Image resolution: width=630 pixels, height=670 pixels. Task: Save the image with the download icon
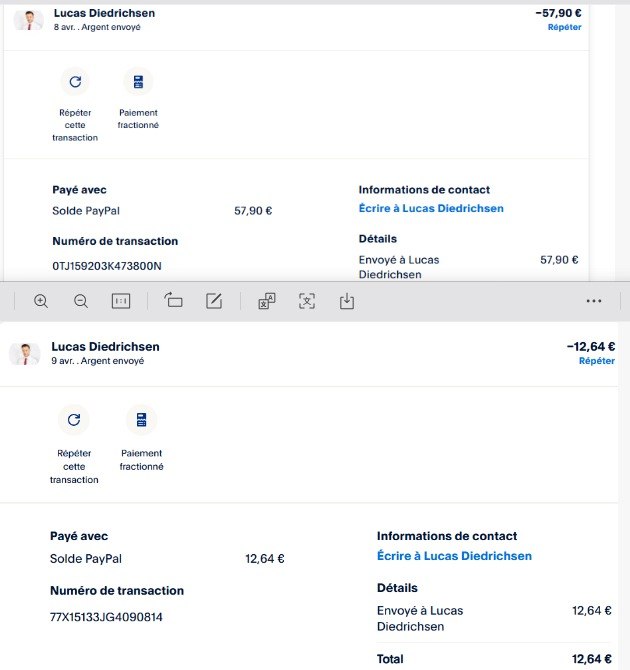pos(347,301)
